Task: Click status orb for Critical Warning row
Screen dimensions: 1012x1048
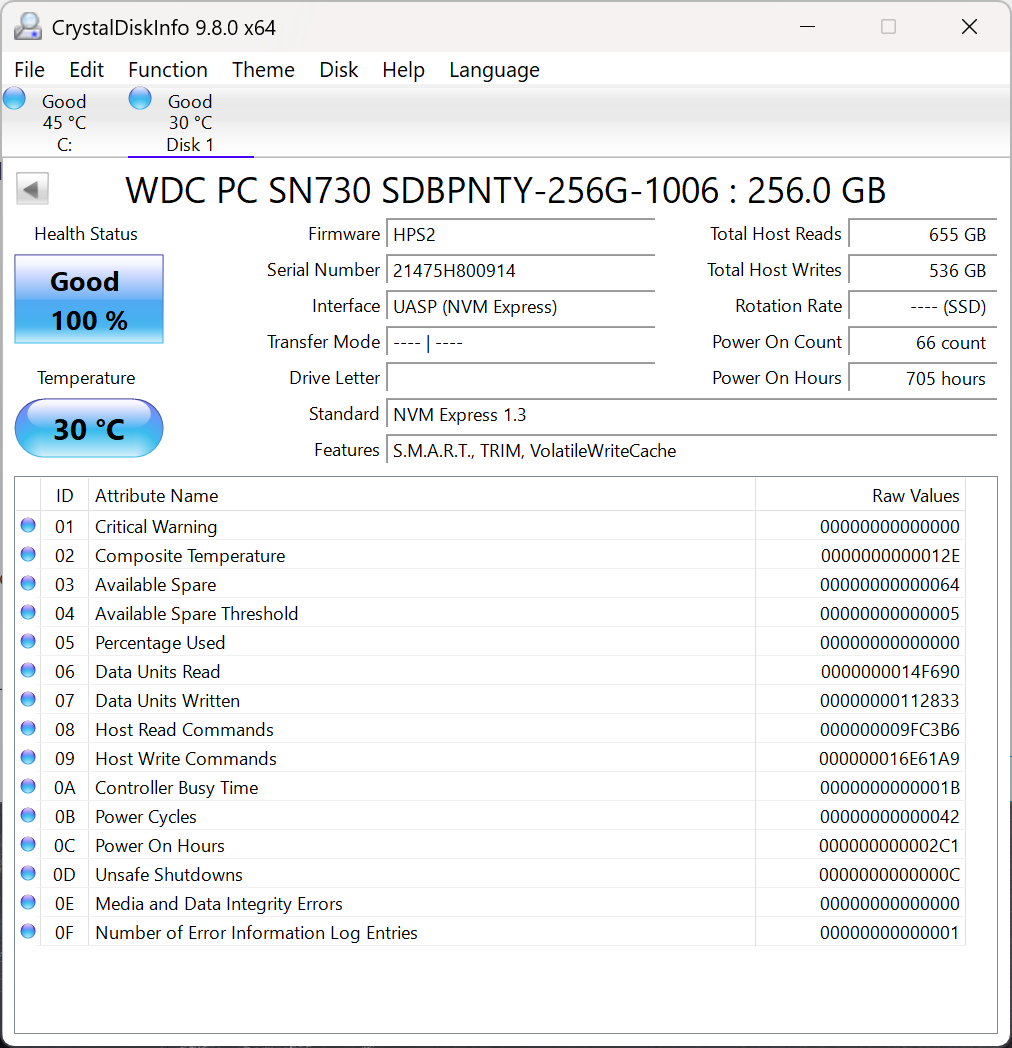Action: coord(28,525)
